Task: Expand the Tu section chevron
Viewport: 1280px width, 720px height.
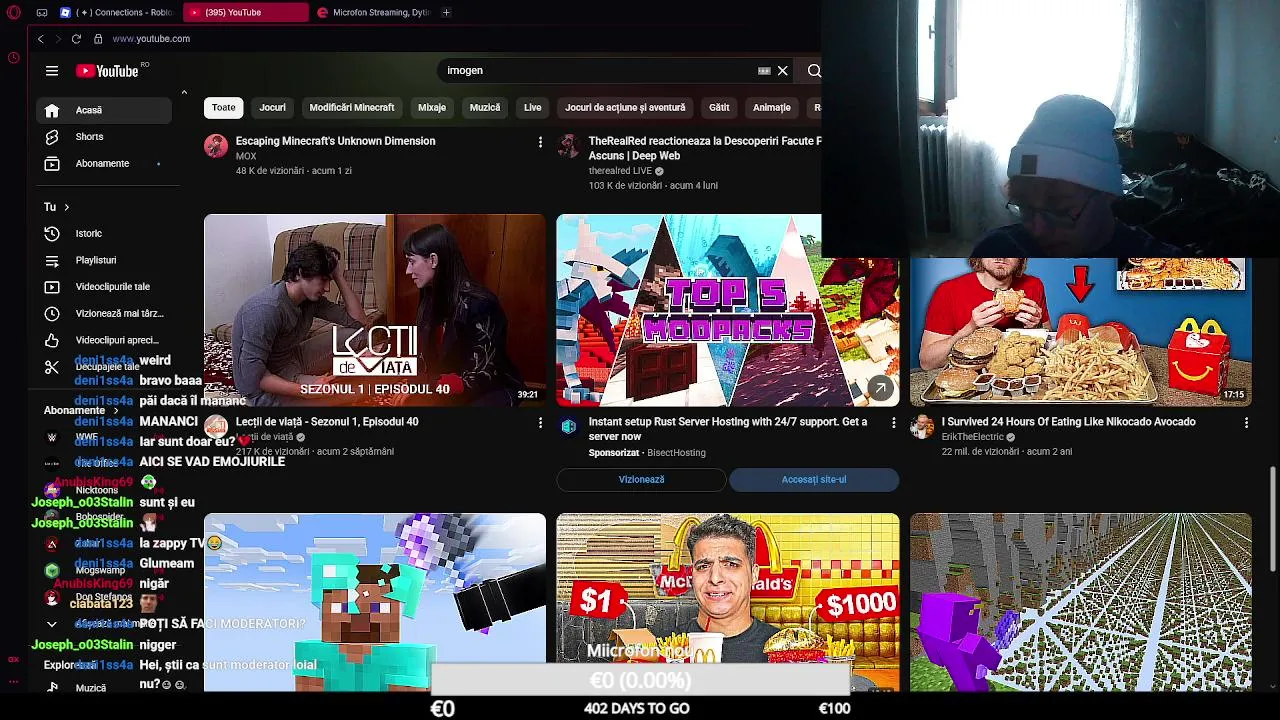Action: [x=66, y=207]
